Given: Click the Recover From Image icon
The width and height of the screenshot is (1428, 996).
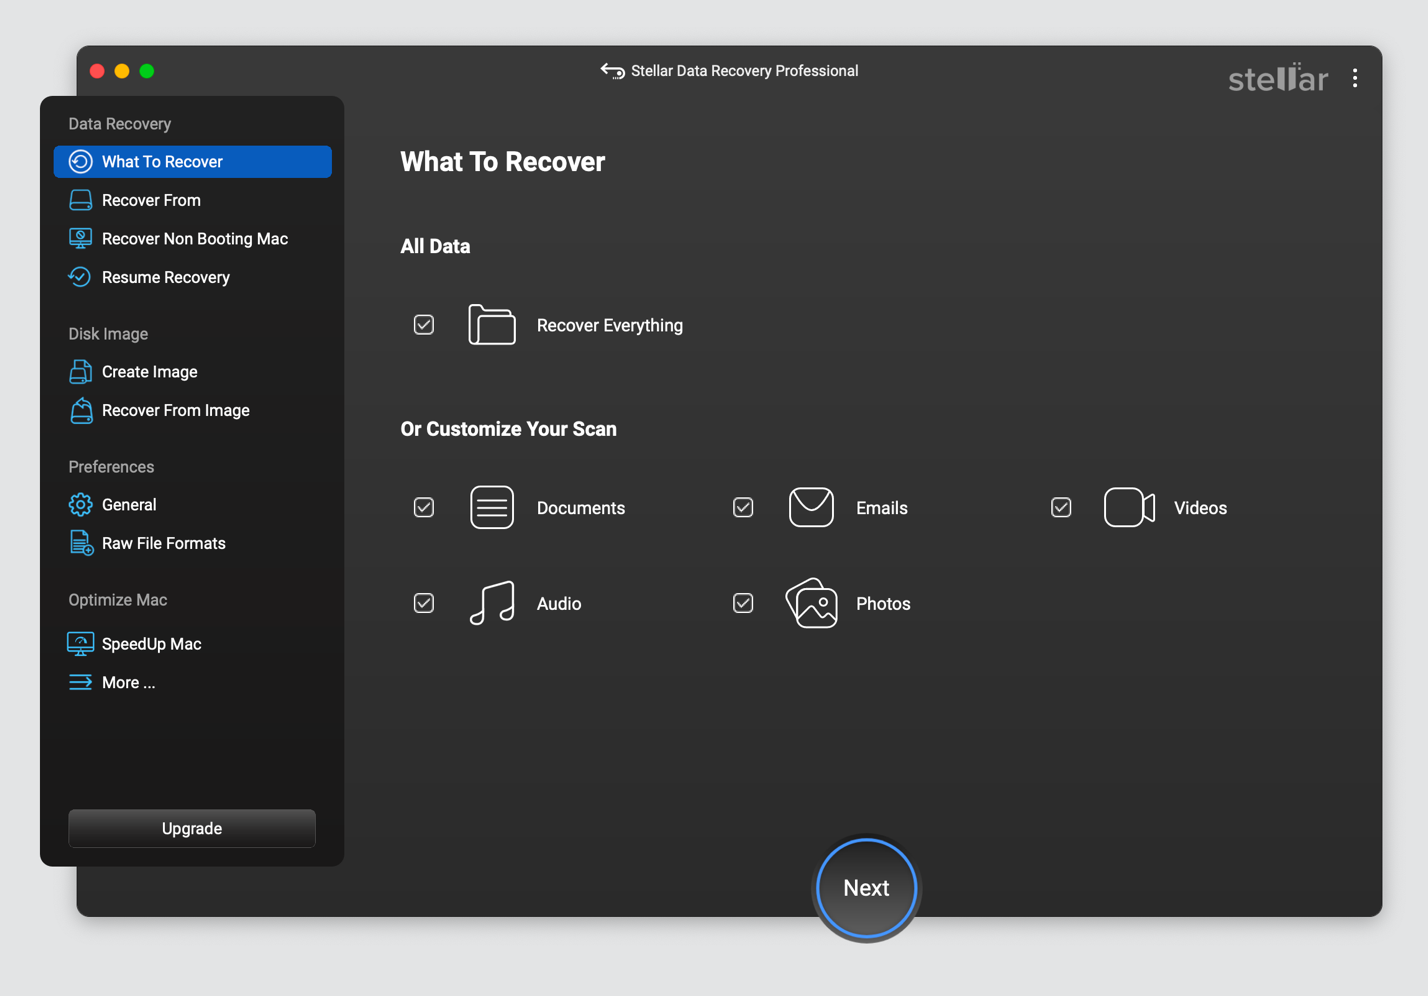Looking at the screenshot, I should (x=80, y=410).
